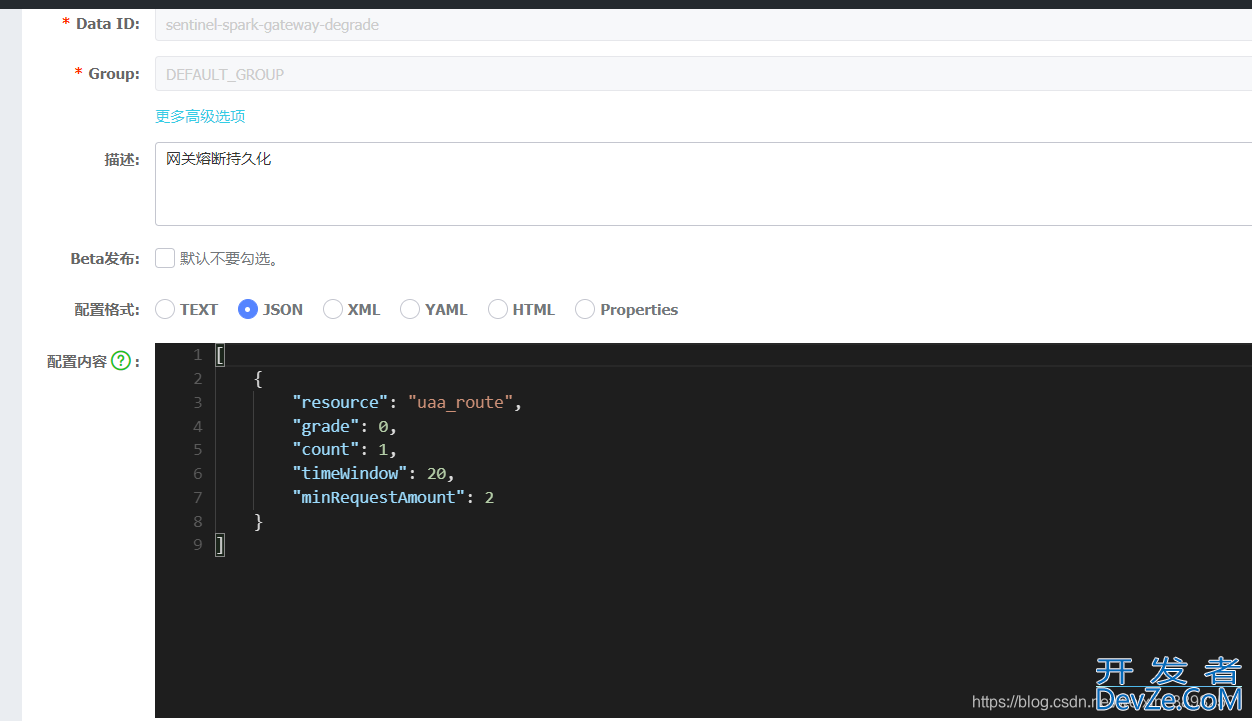Select the TEXT format radio button
Screen dimensions: 1252x721
tap(165, 309)
